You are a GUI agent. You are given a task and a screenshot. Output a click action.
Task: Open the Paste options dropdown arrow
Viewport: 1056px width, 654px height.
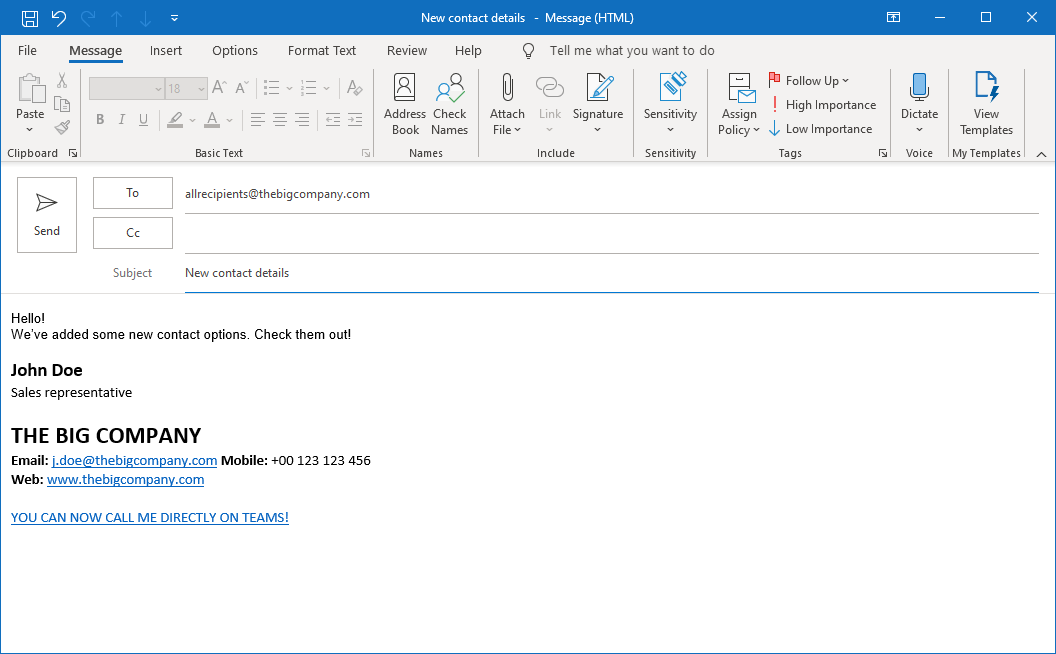tap(30, 129)
